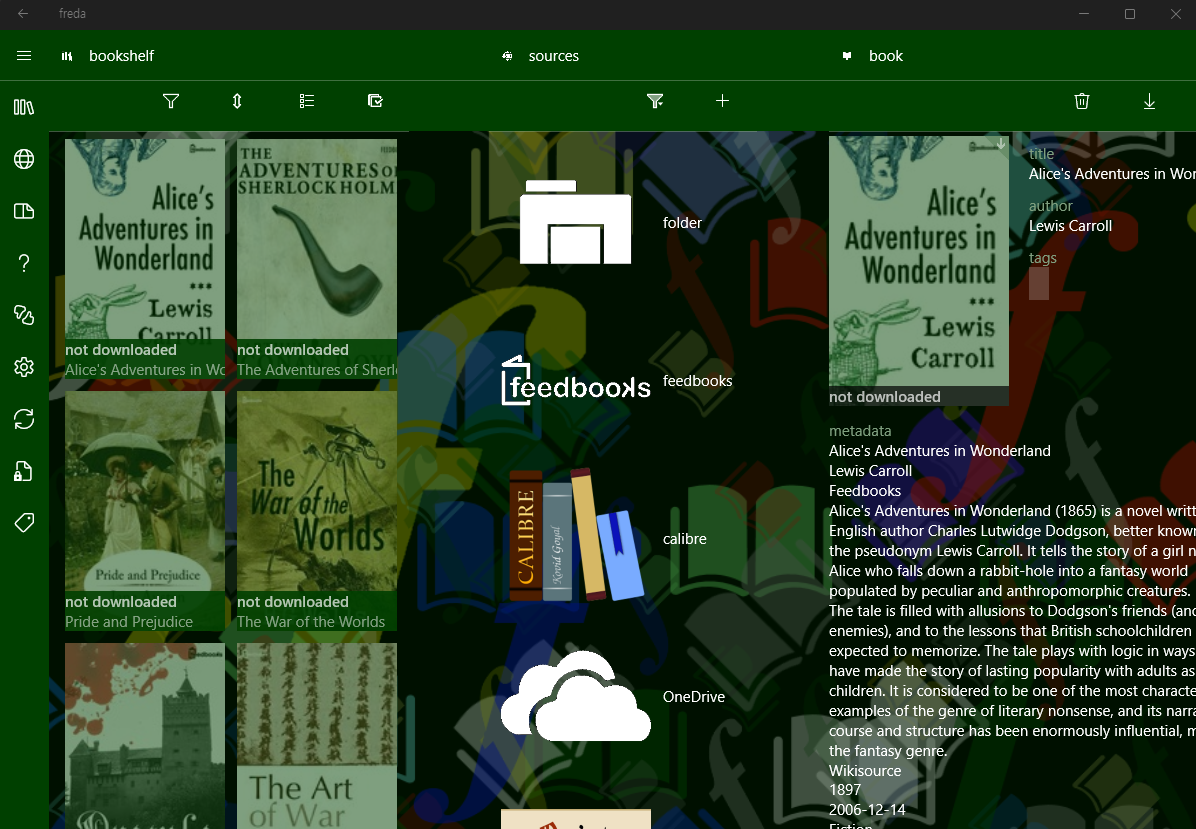1196x829 pixels.
Task: Click the bookshelf multi-select icon
Action: tap(375, 101)
